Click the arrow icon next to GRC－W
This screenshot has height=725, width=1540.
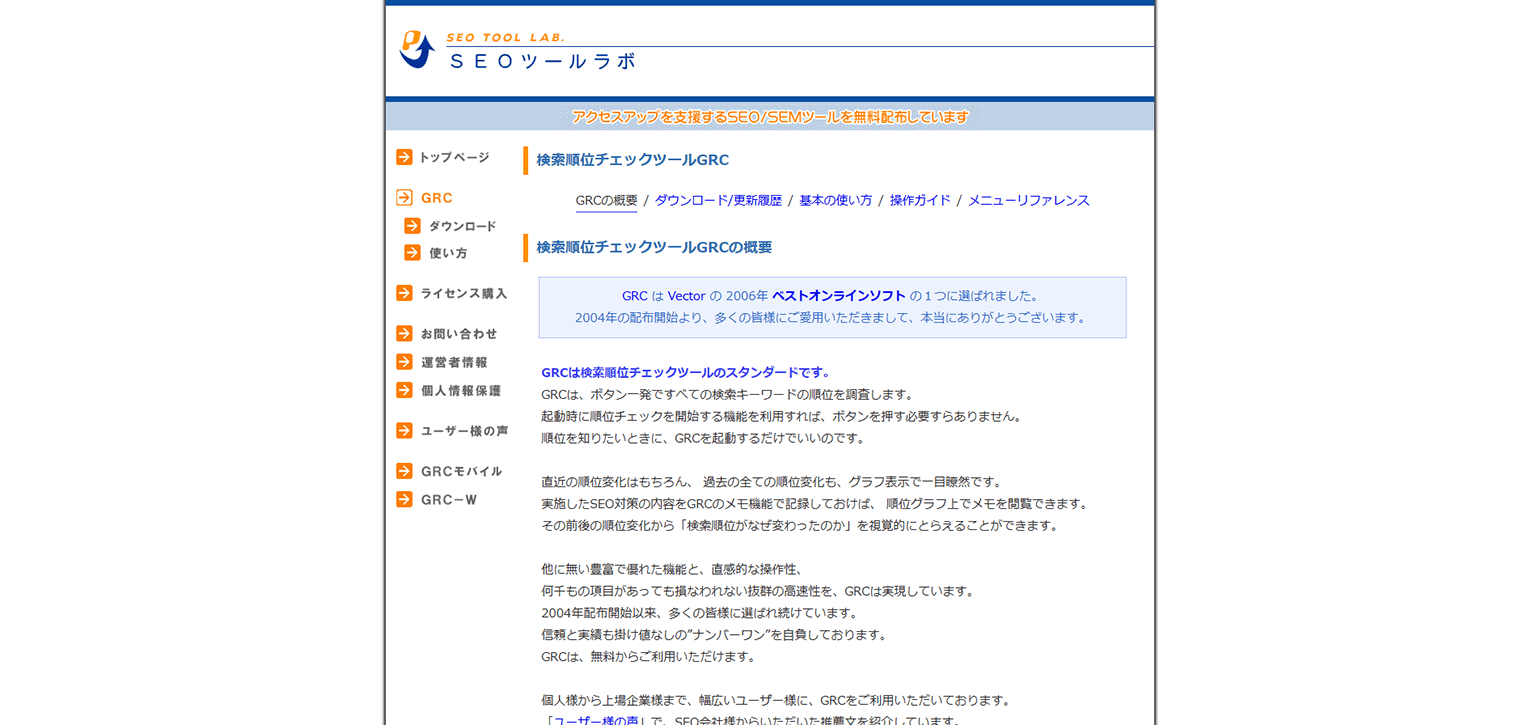404,499
